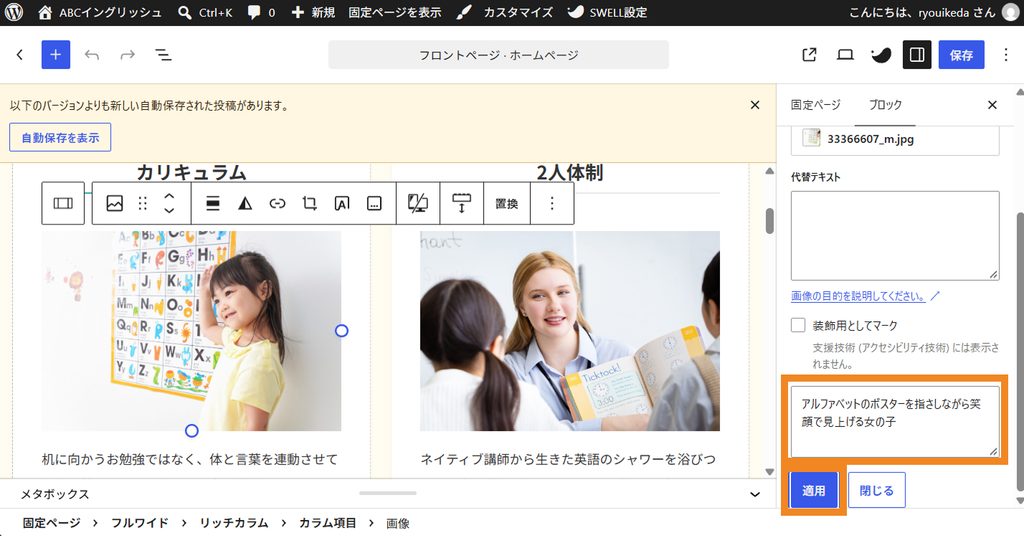The height and width of the screenshot is (536, 1024).
Task: Open editor options three-dot menu
Action: coord(1006,55)
